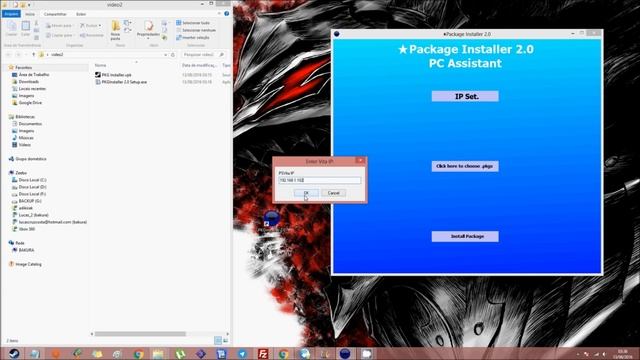Click into the PSVita IP text field

[x=320, y=180]
